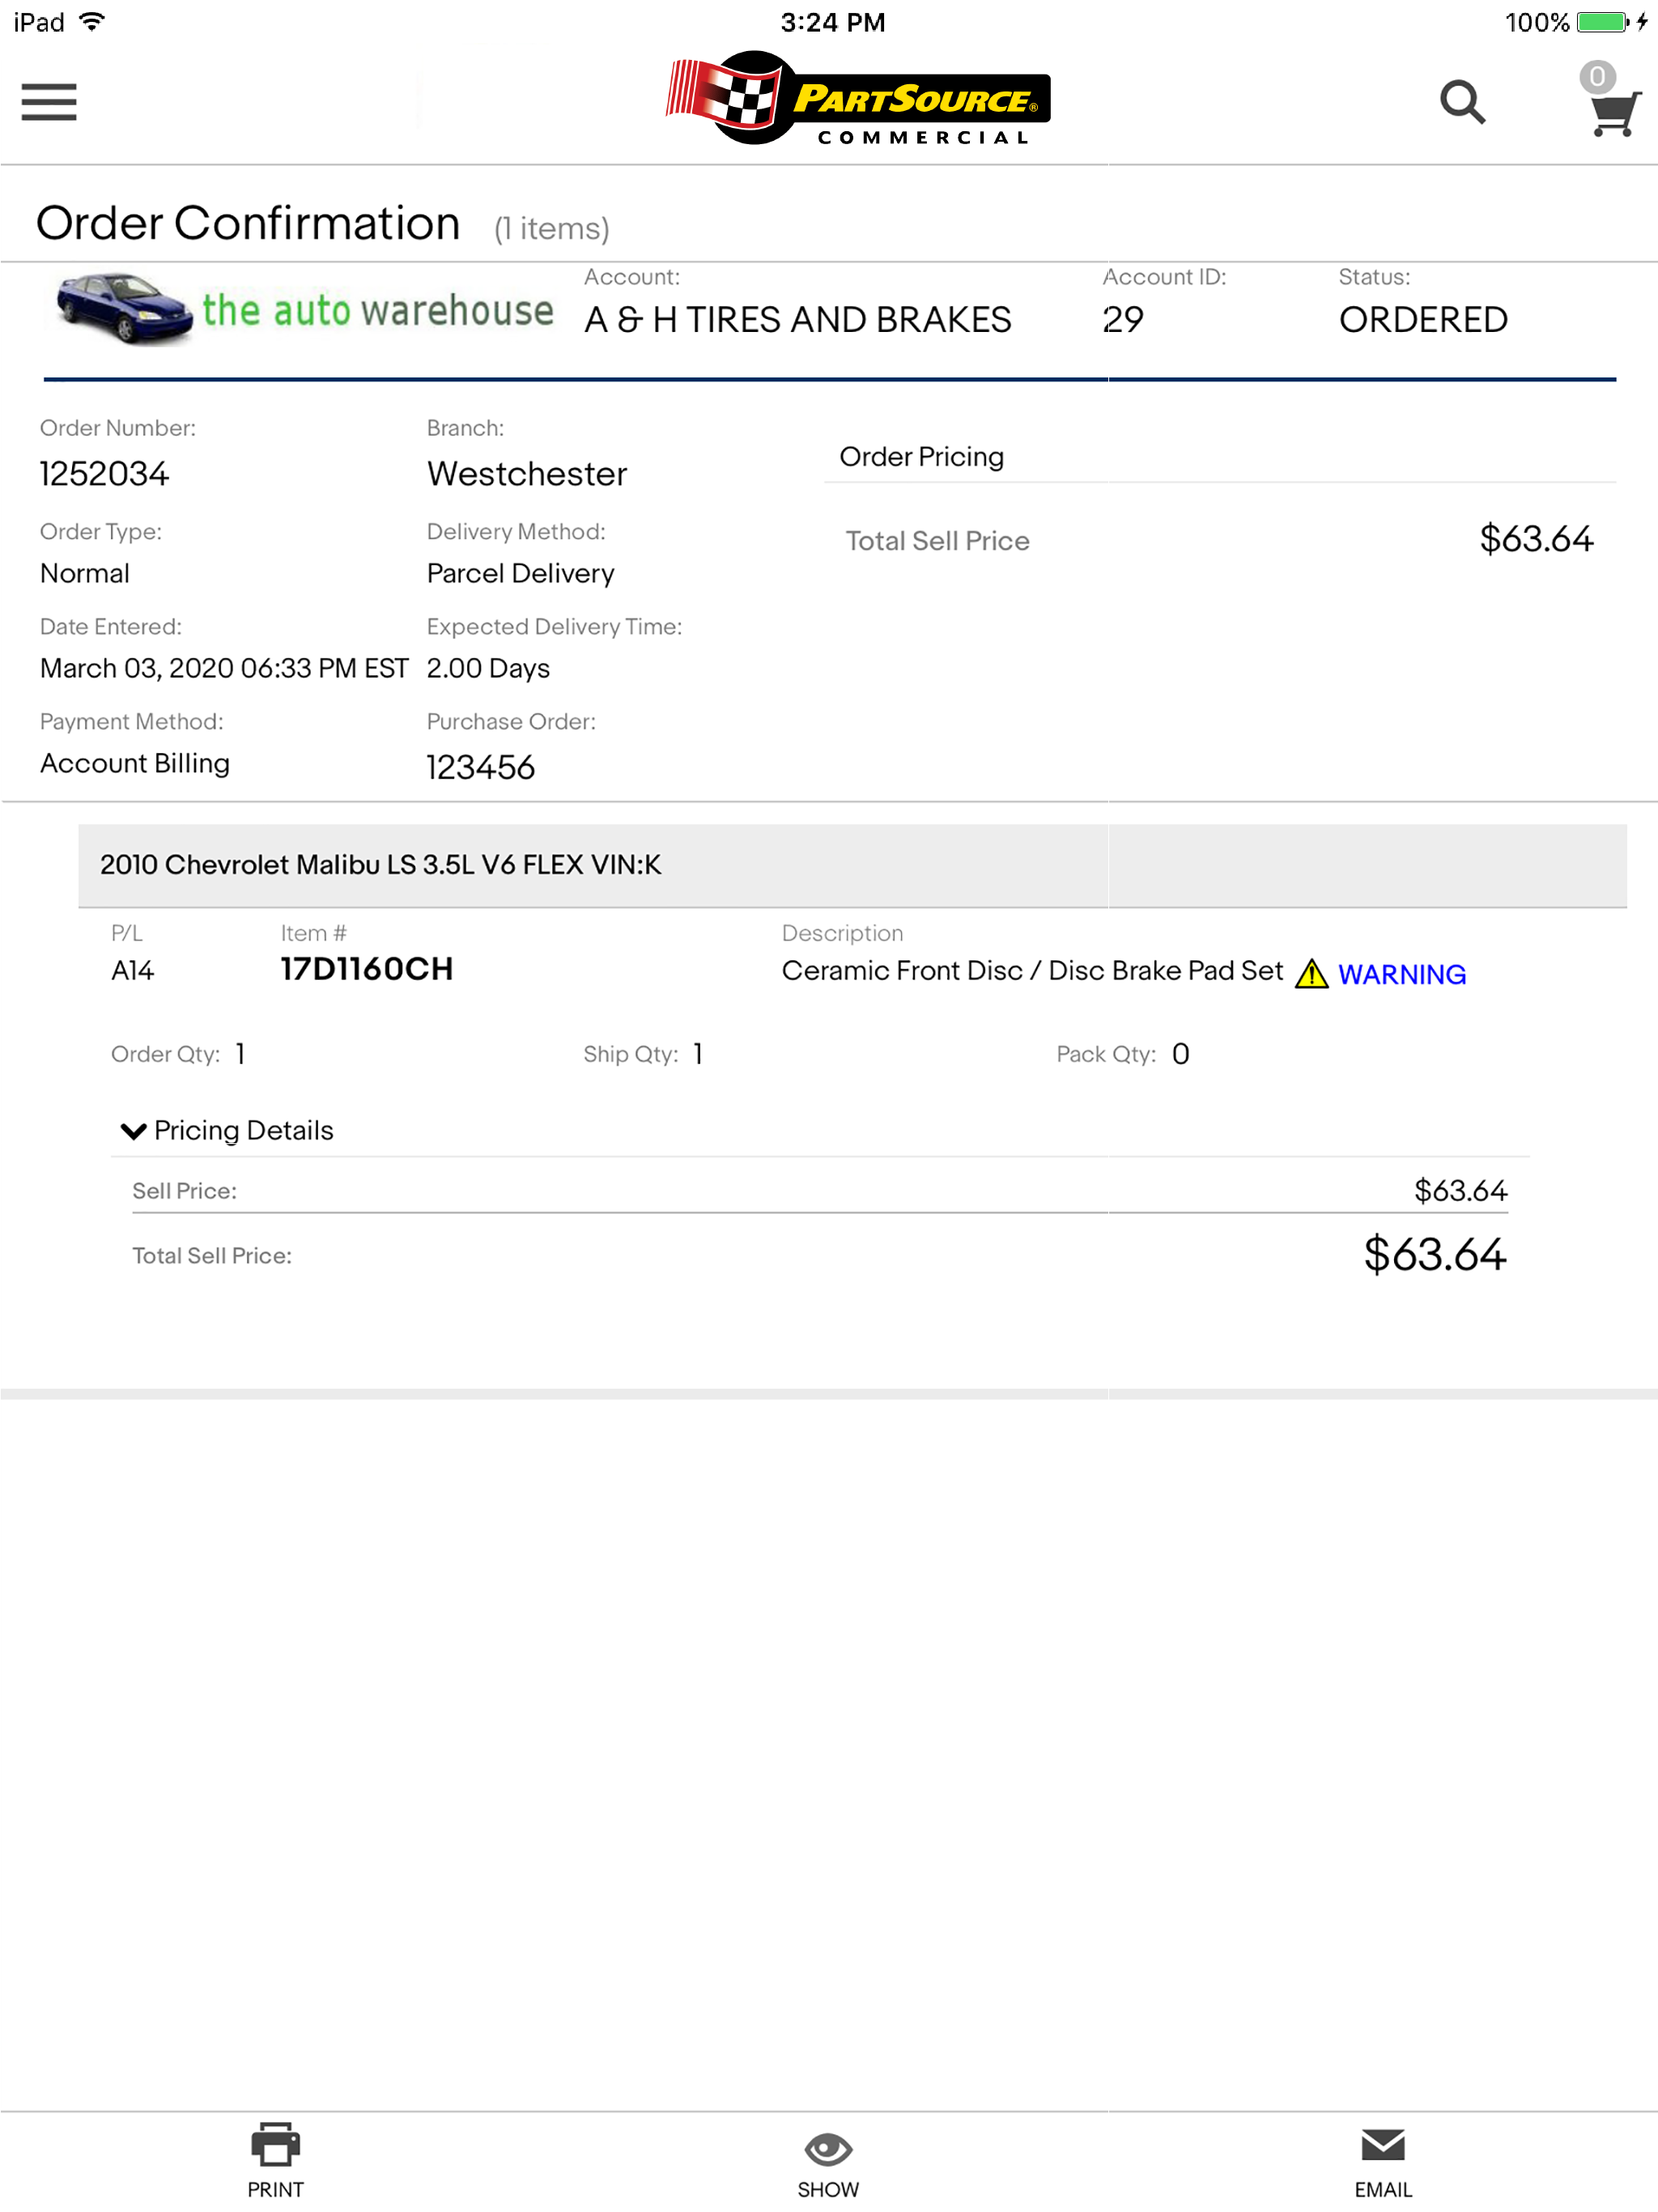Click the Pricing Details chevron arrow

[133, 1131]
